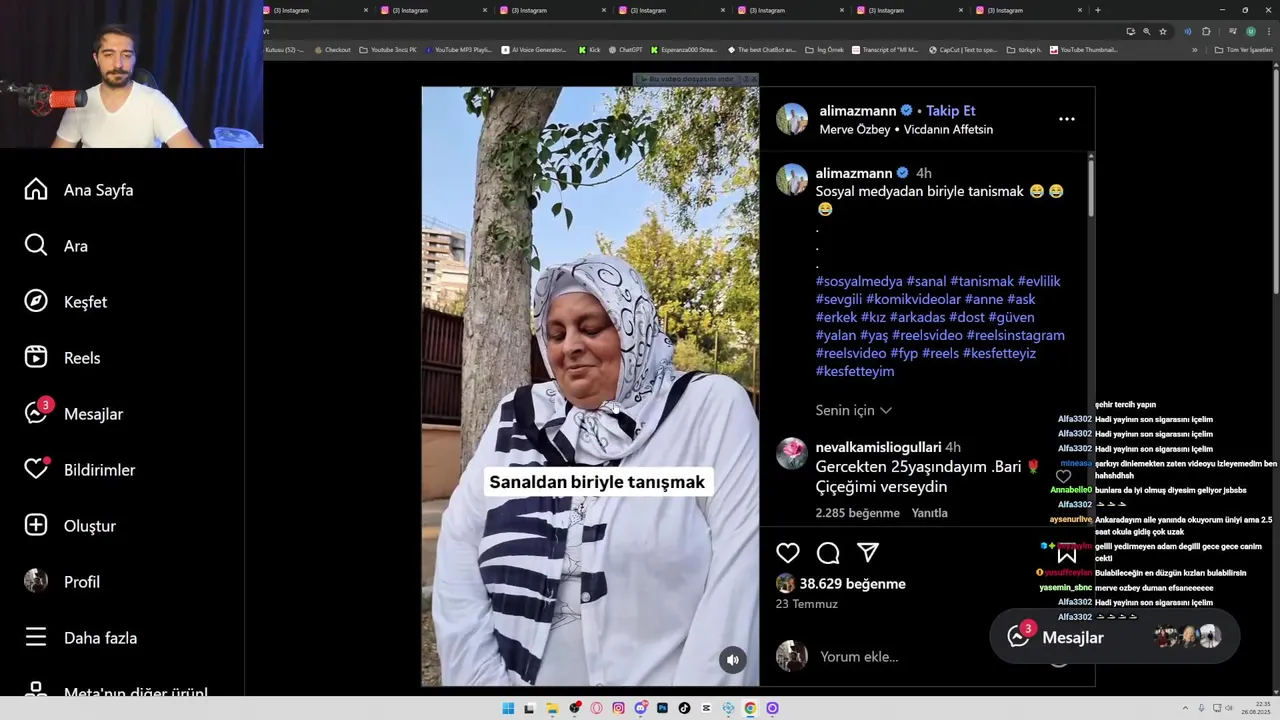Go to Ana Sayfa in Instagram sidebar
The image size is (1280, 720).
[x=79, y=190]
